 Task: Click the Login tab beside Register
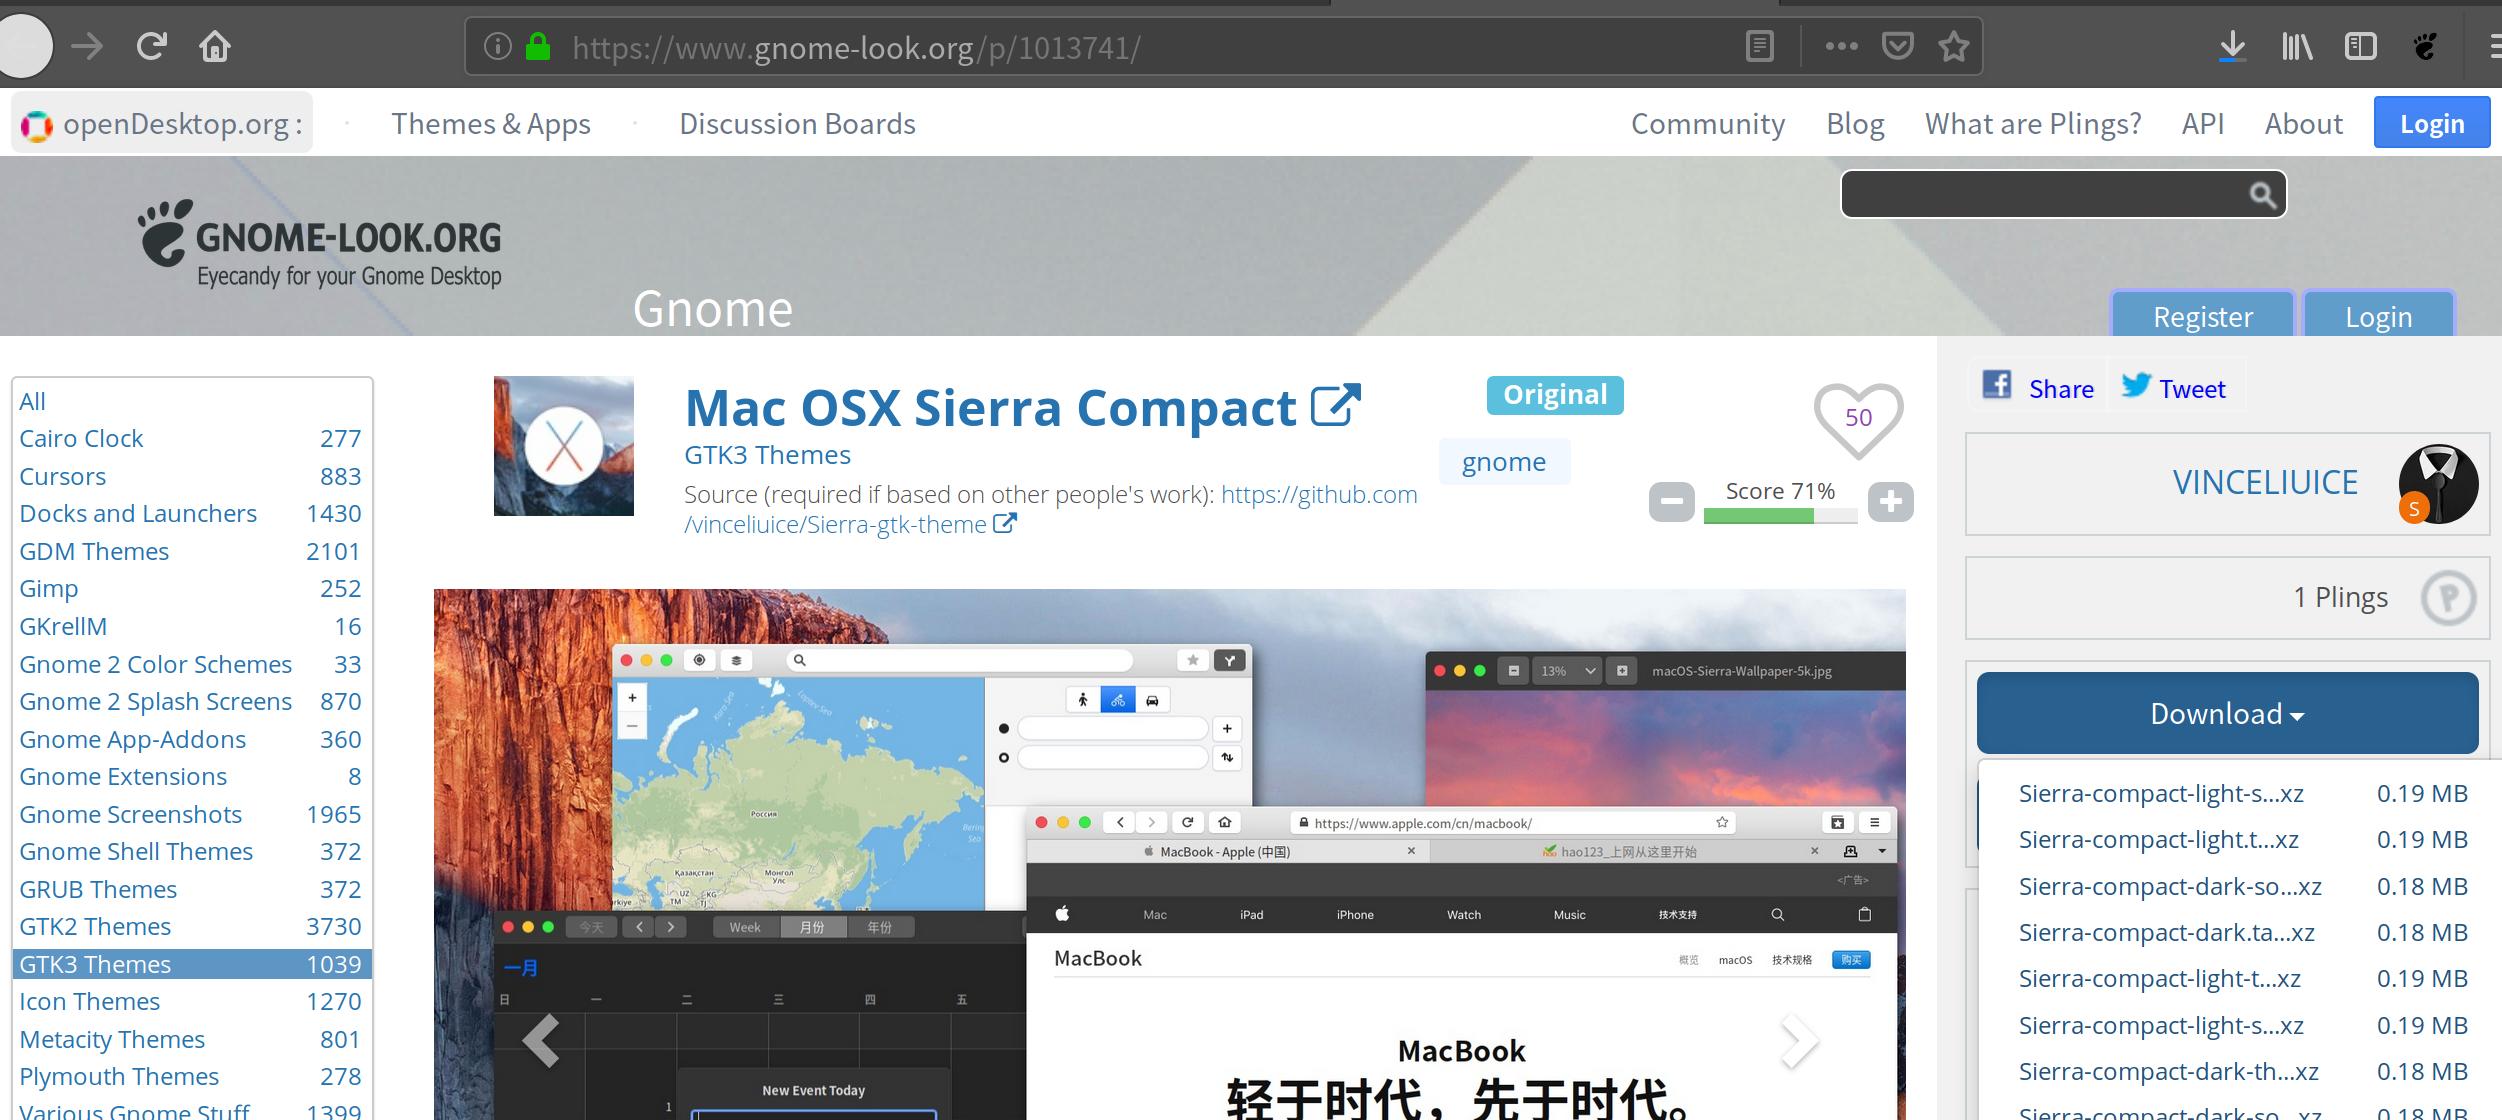2378,315
